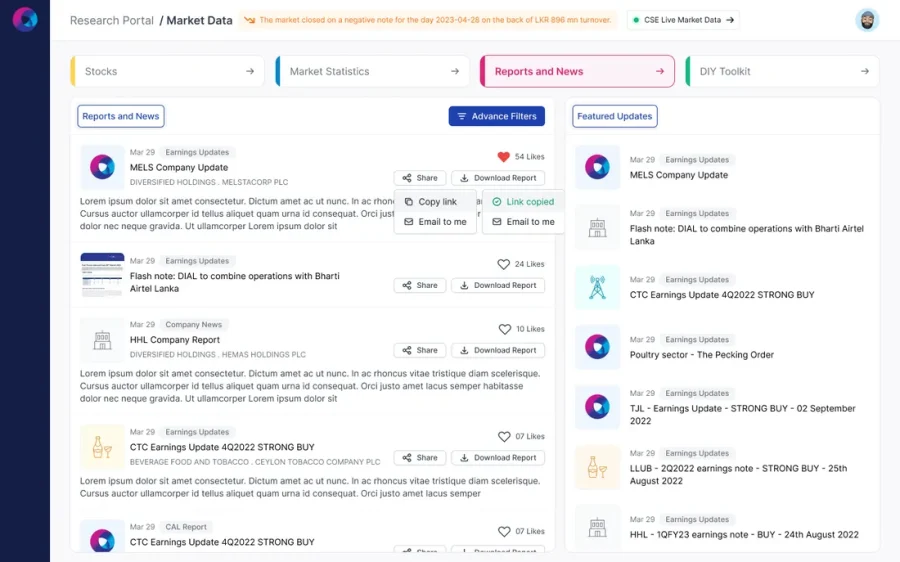Open CSE Live Market Data link
This screenshot has height=562, width=900.
pos(683,20)
